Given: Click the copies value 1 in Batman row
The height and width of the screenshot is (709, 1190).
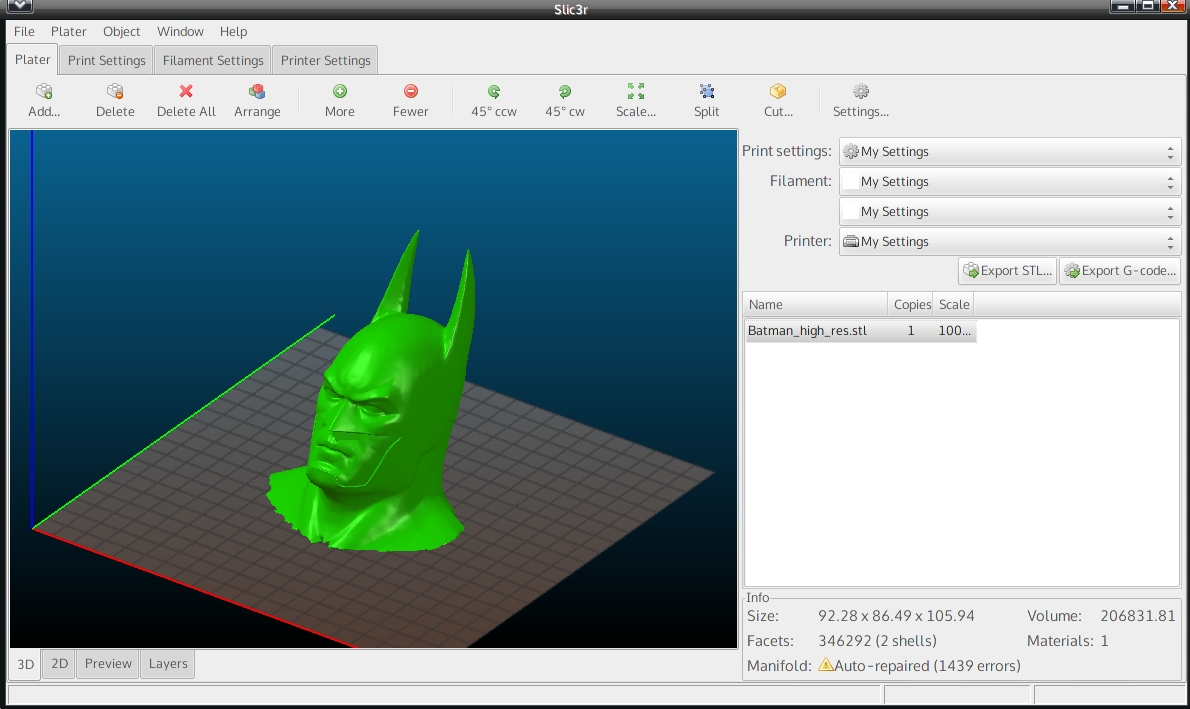Looking at the screenshot, I should 911,331.
